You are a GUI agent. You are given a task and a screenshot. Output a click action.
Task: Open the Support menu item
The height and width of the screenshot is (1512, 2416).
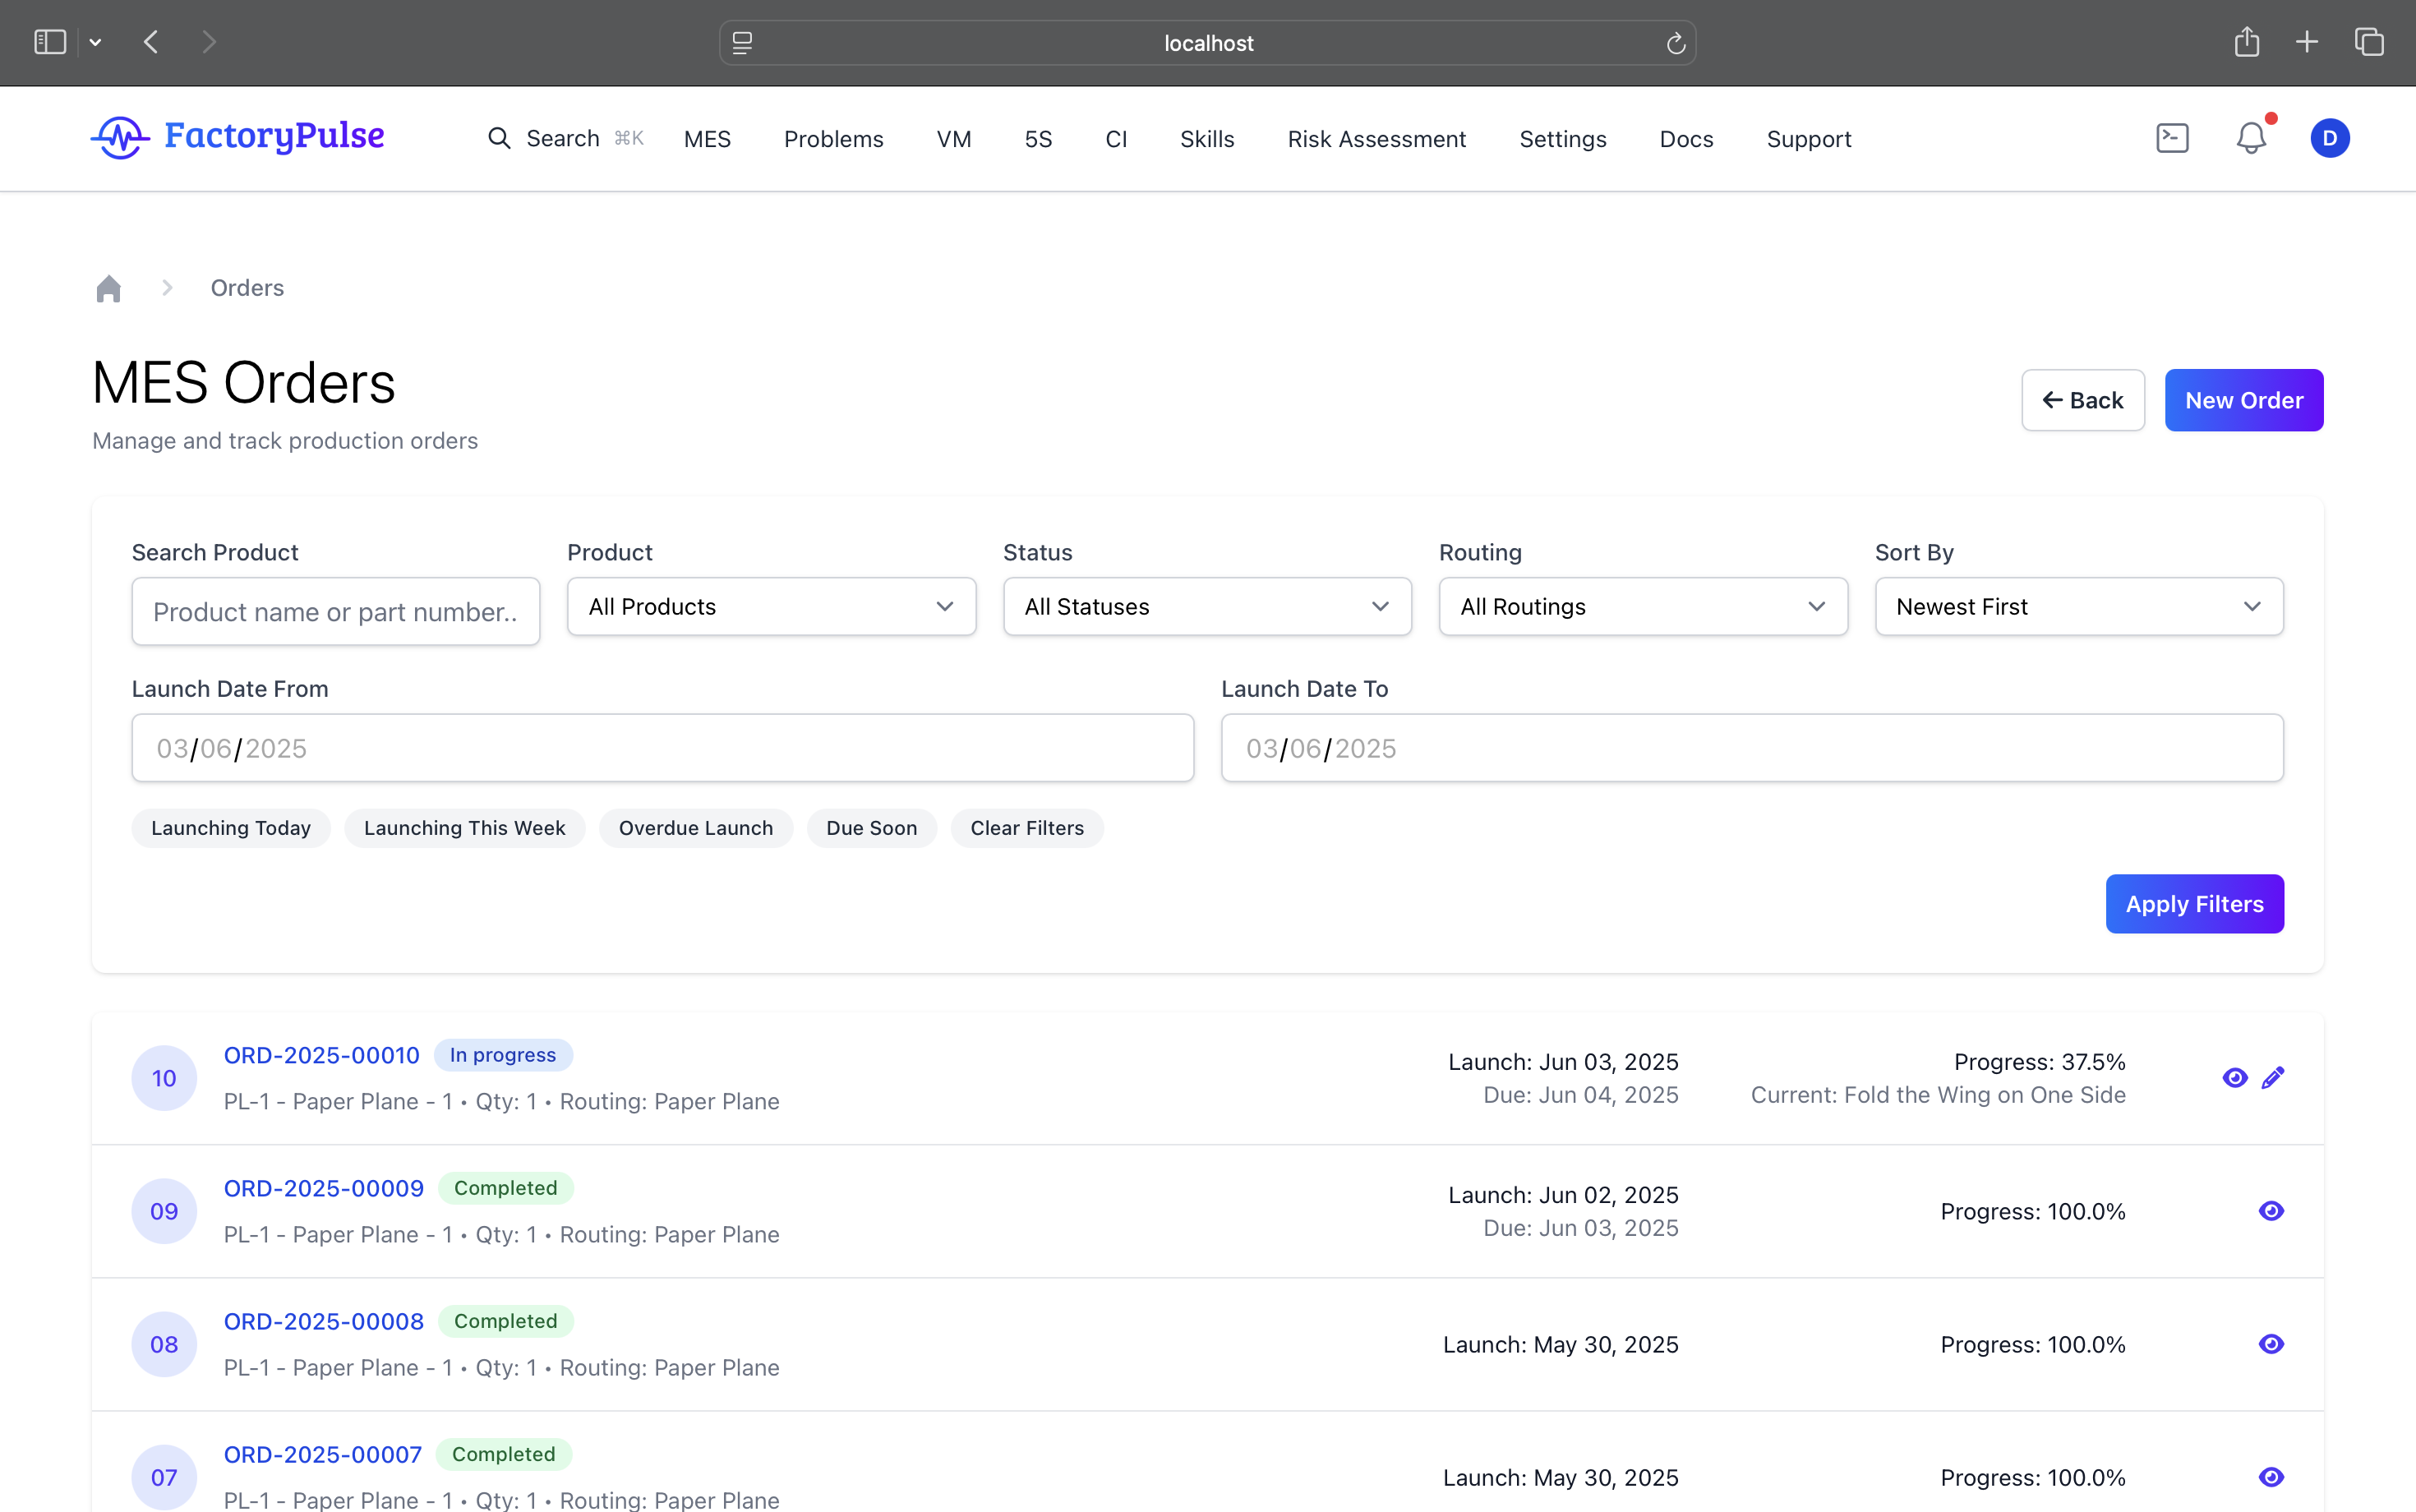tap(1808, 139)
